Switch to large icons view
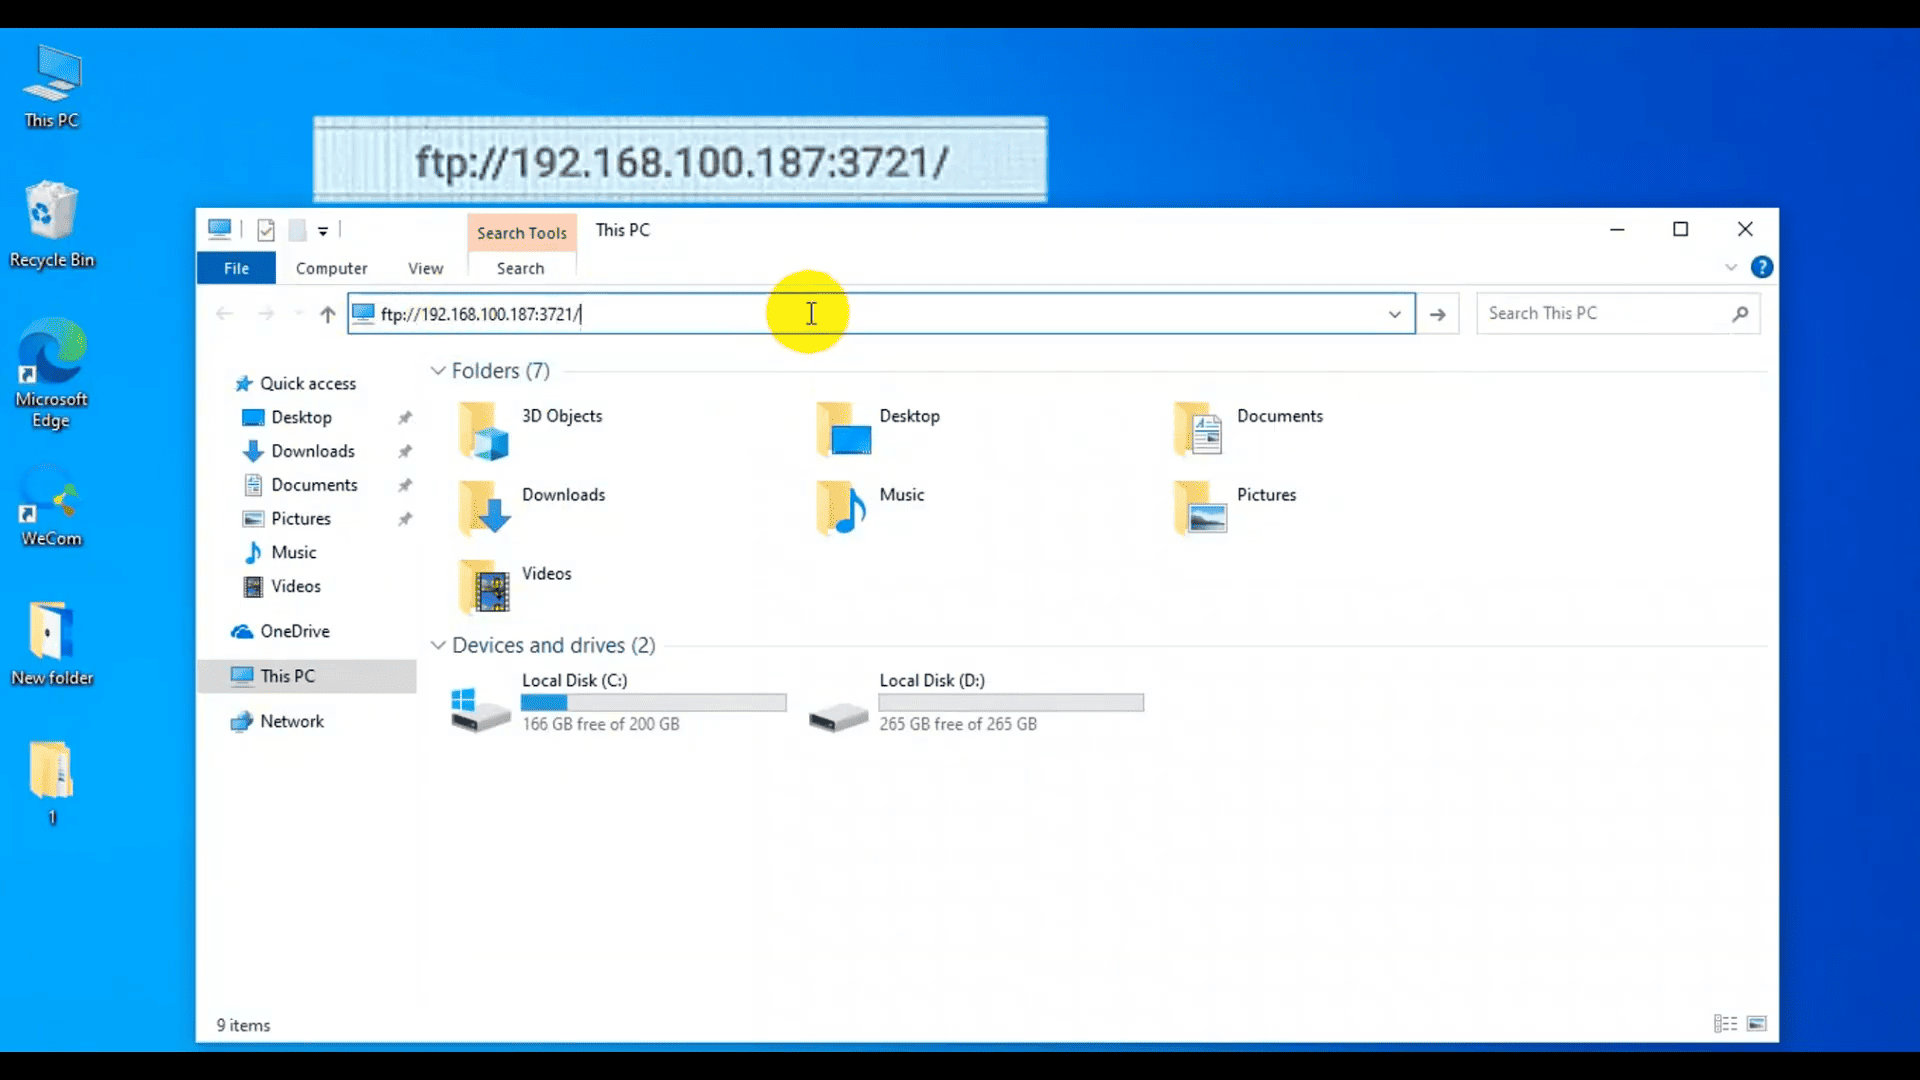This screenshot has height=1080, width=1920. pos(1756,1023)
